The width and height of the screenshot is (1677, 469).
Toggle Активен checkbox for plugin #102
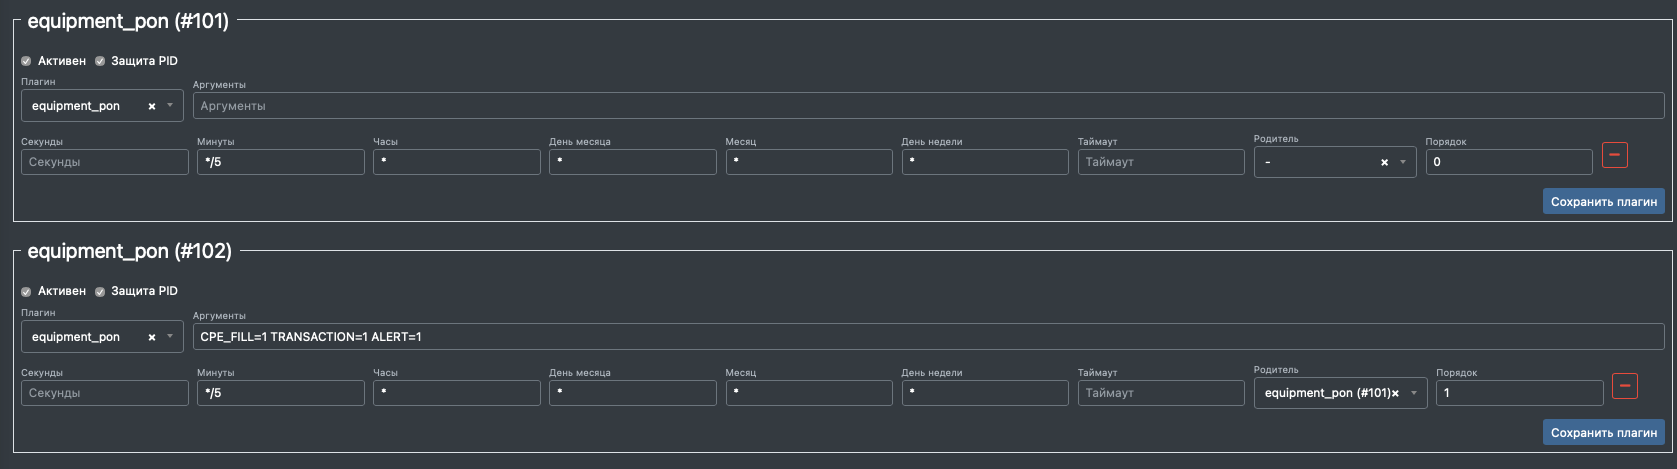coord(26,291)
